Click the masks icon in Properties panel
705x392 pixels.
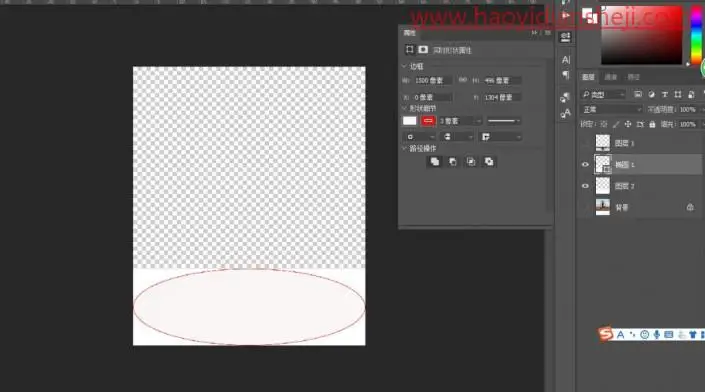coord(423,50)
